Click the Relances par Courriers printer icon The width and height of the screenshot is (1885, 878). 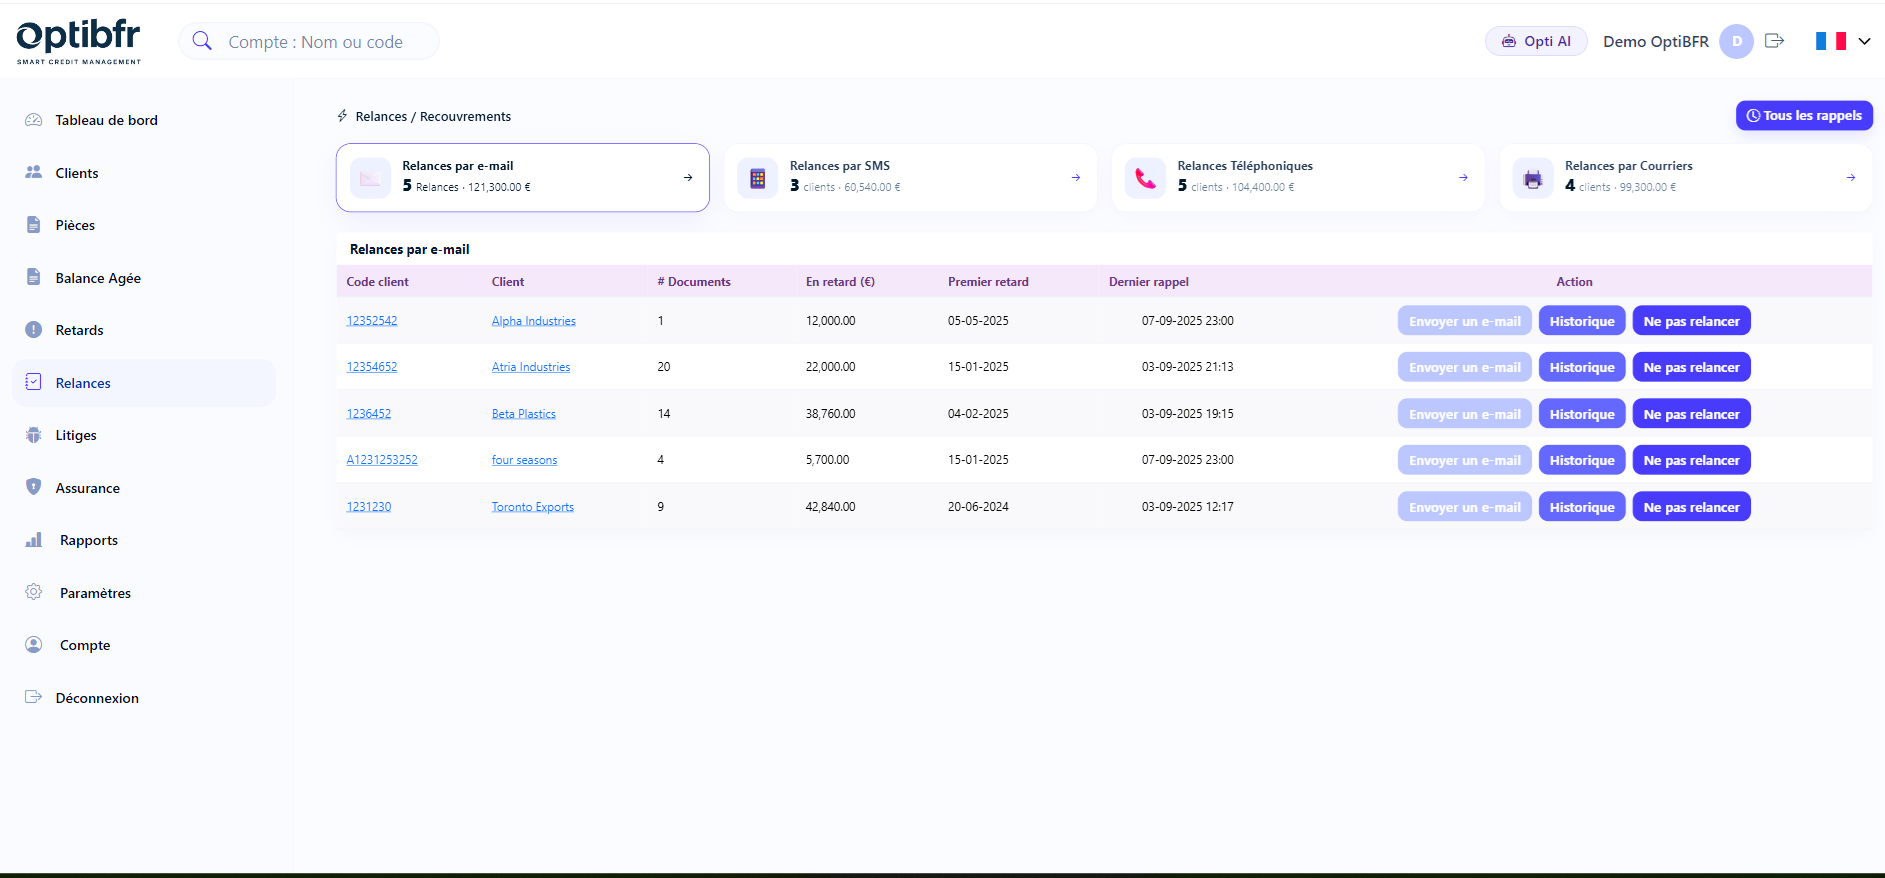click(1532, 179)
